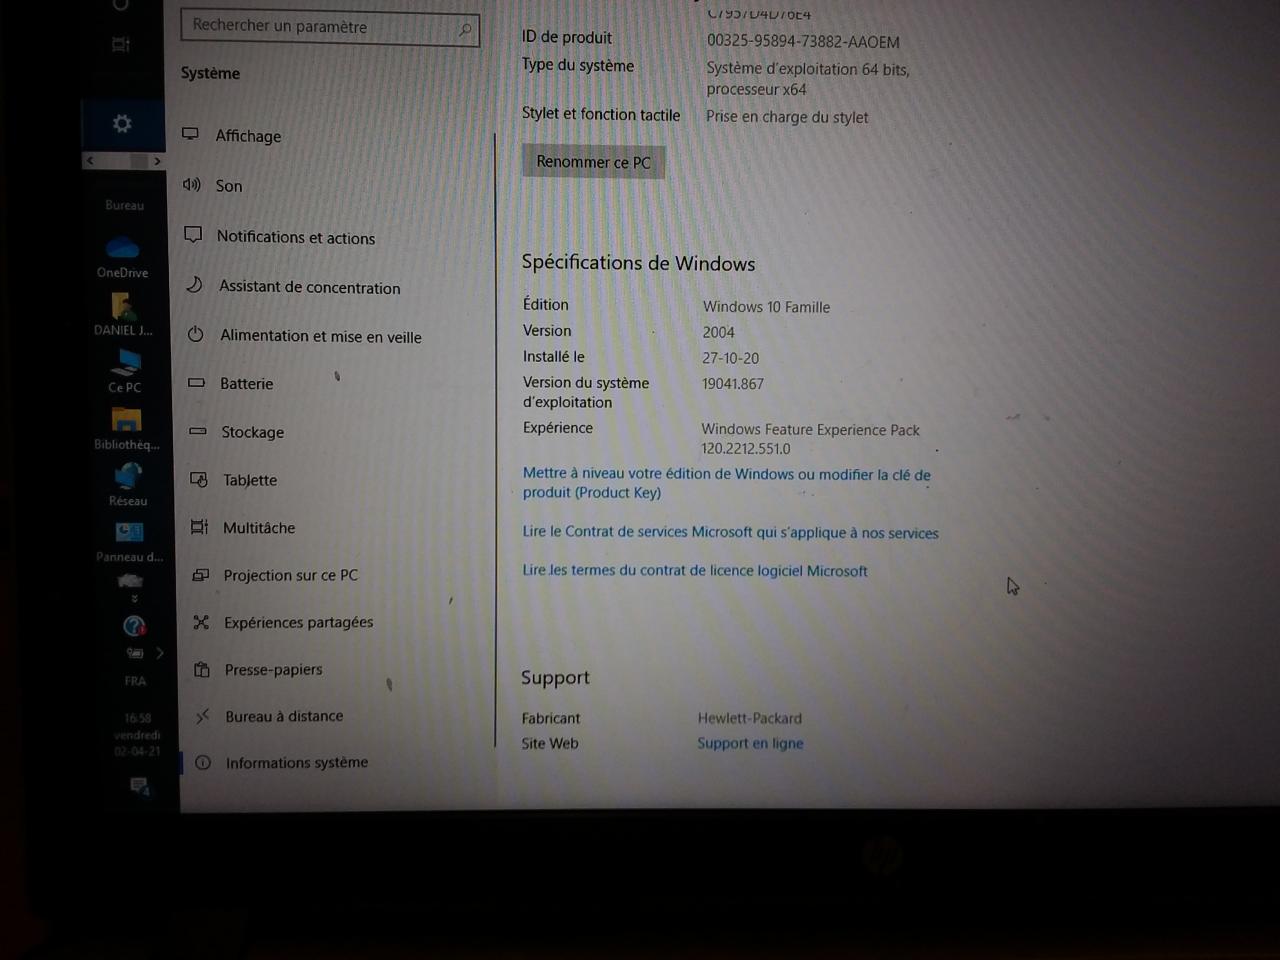Click the moon icon for Assistant de concentration
This screenshot has height=960, width=1280.
click(x=195, y=285)
